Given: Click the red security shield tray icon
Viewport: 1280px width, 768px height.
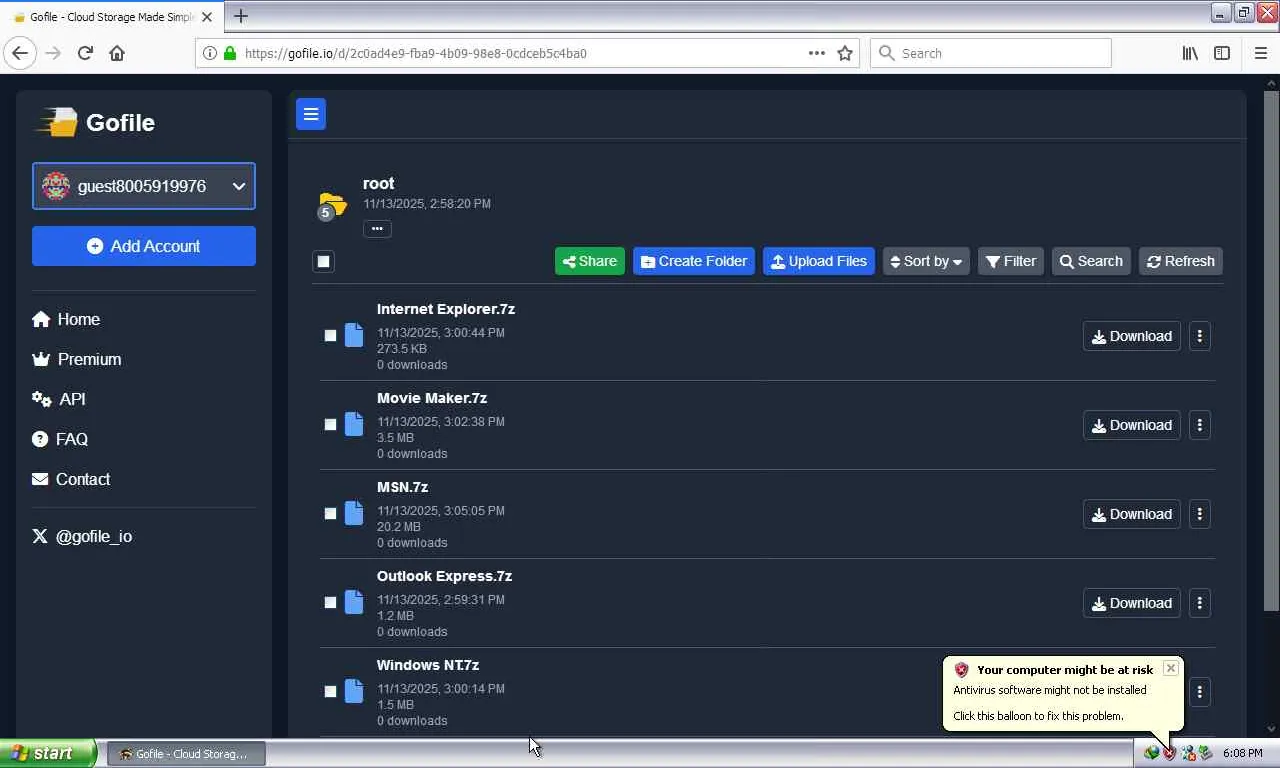Looking at the screenshot, I should tap(1169, 753).
